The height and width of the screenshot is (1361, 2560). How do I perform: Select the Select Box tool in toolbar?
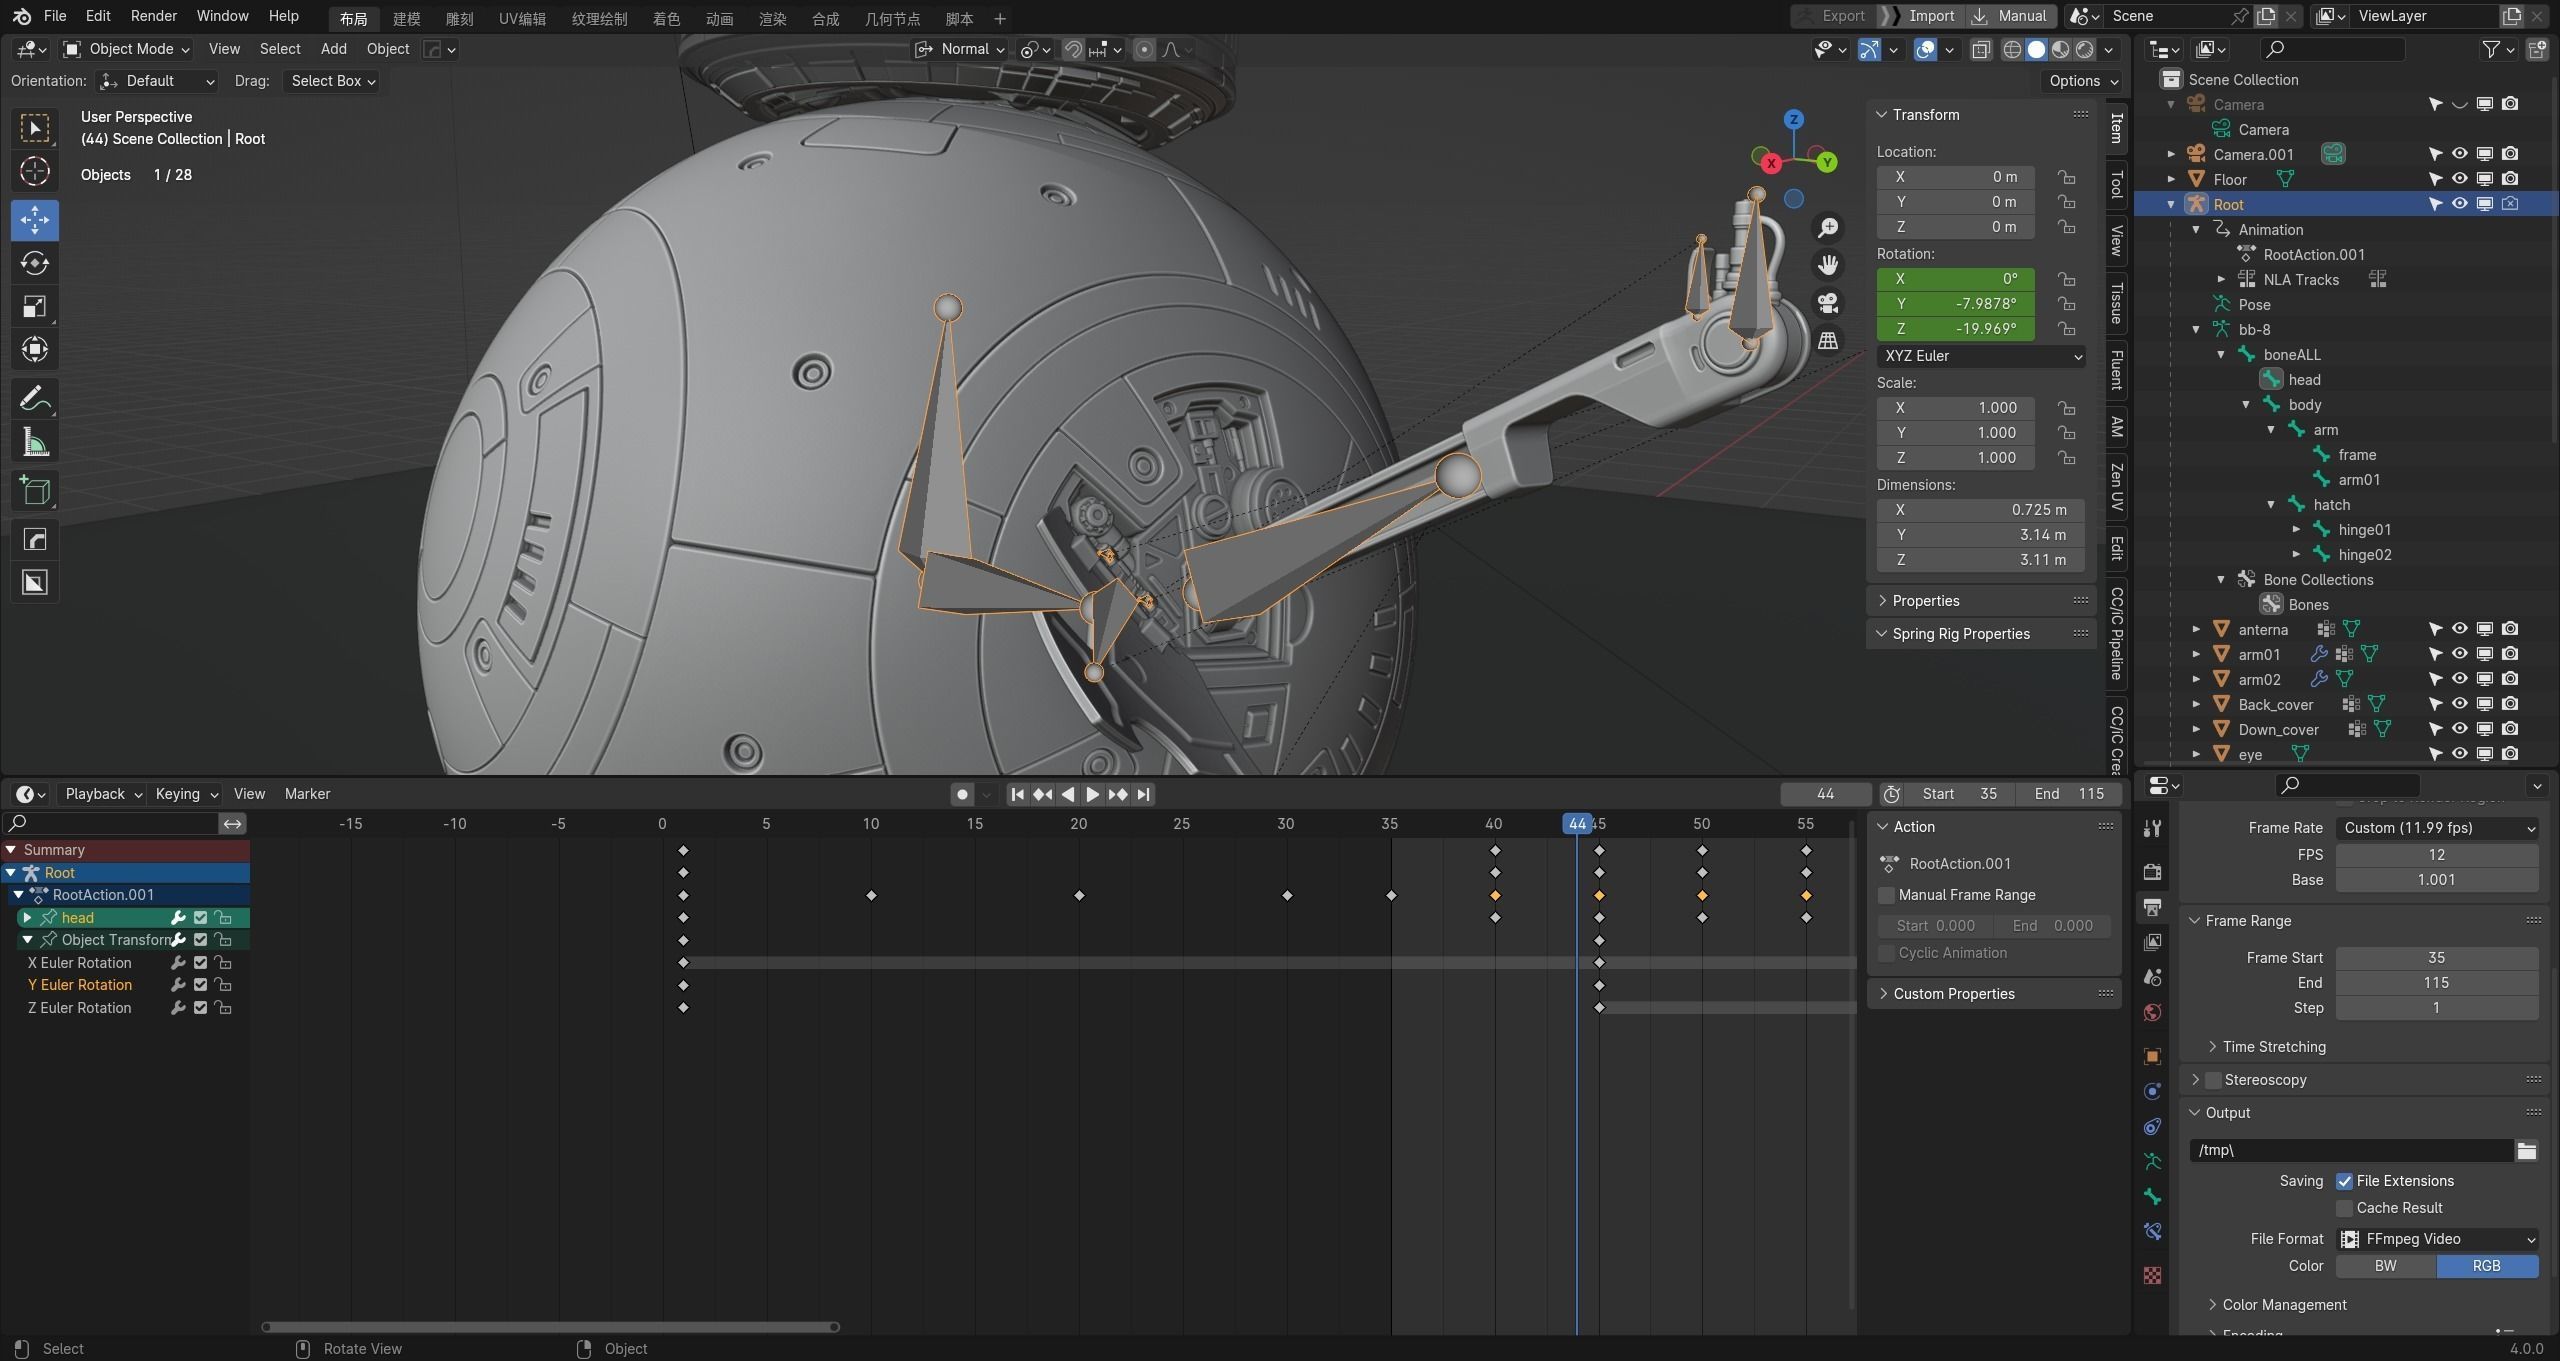[35, 128]
